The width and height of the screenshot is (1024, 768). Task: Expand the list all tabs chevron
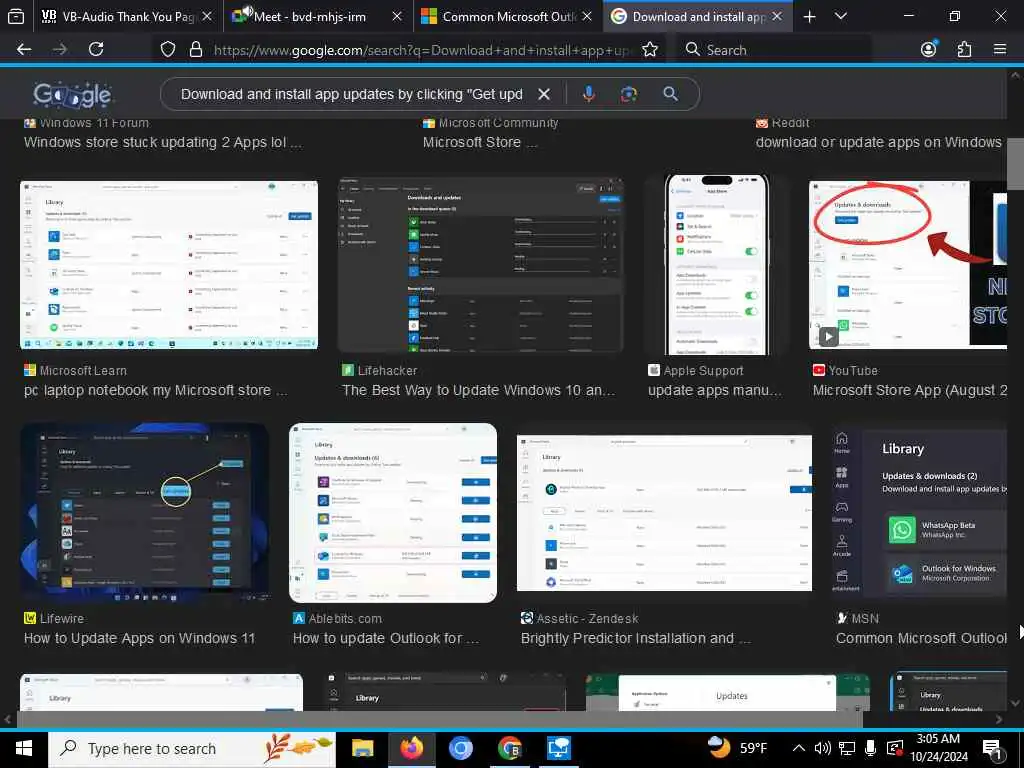click(x=841, y=16)
